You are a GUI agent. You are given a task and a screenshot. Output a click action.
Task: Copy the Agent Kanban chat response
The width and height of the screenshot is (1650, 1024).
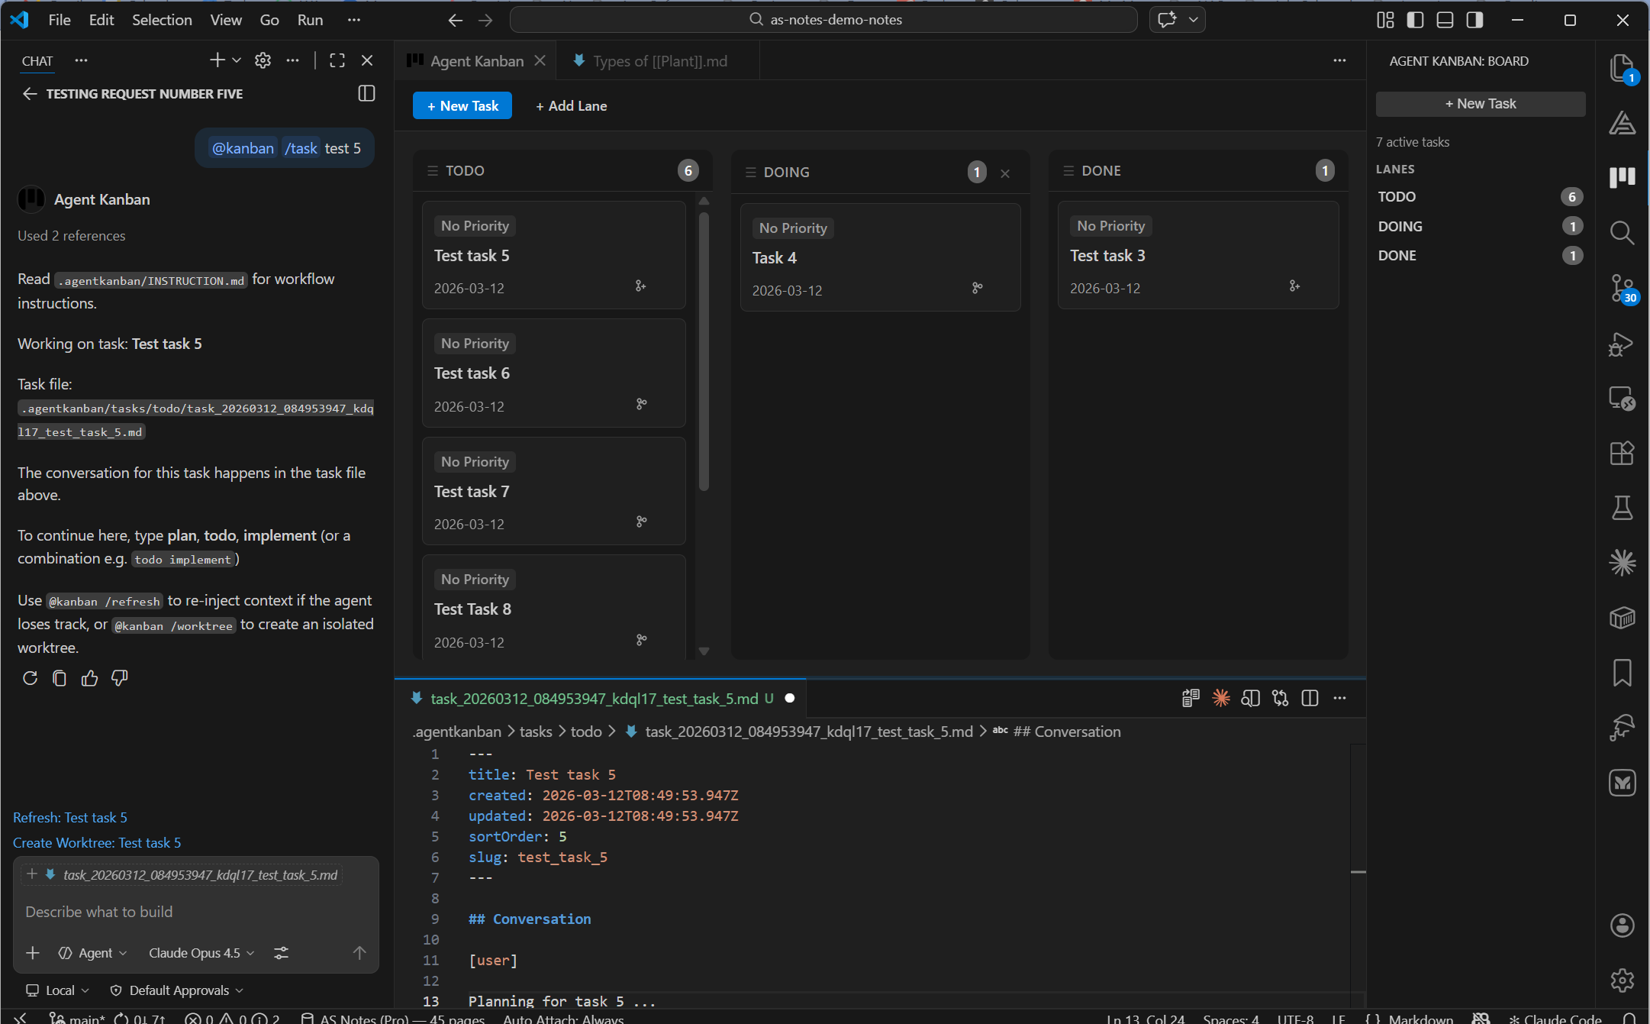pos(59,678)
